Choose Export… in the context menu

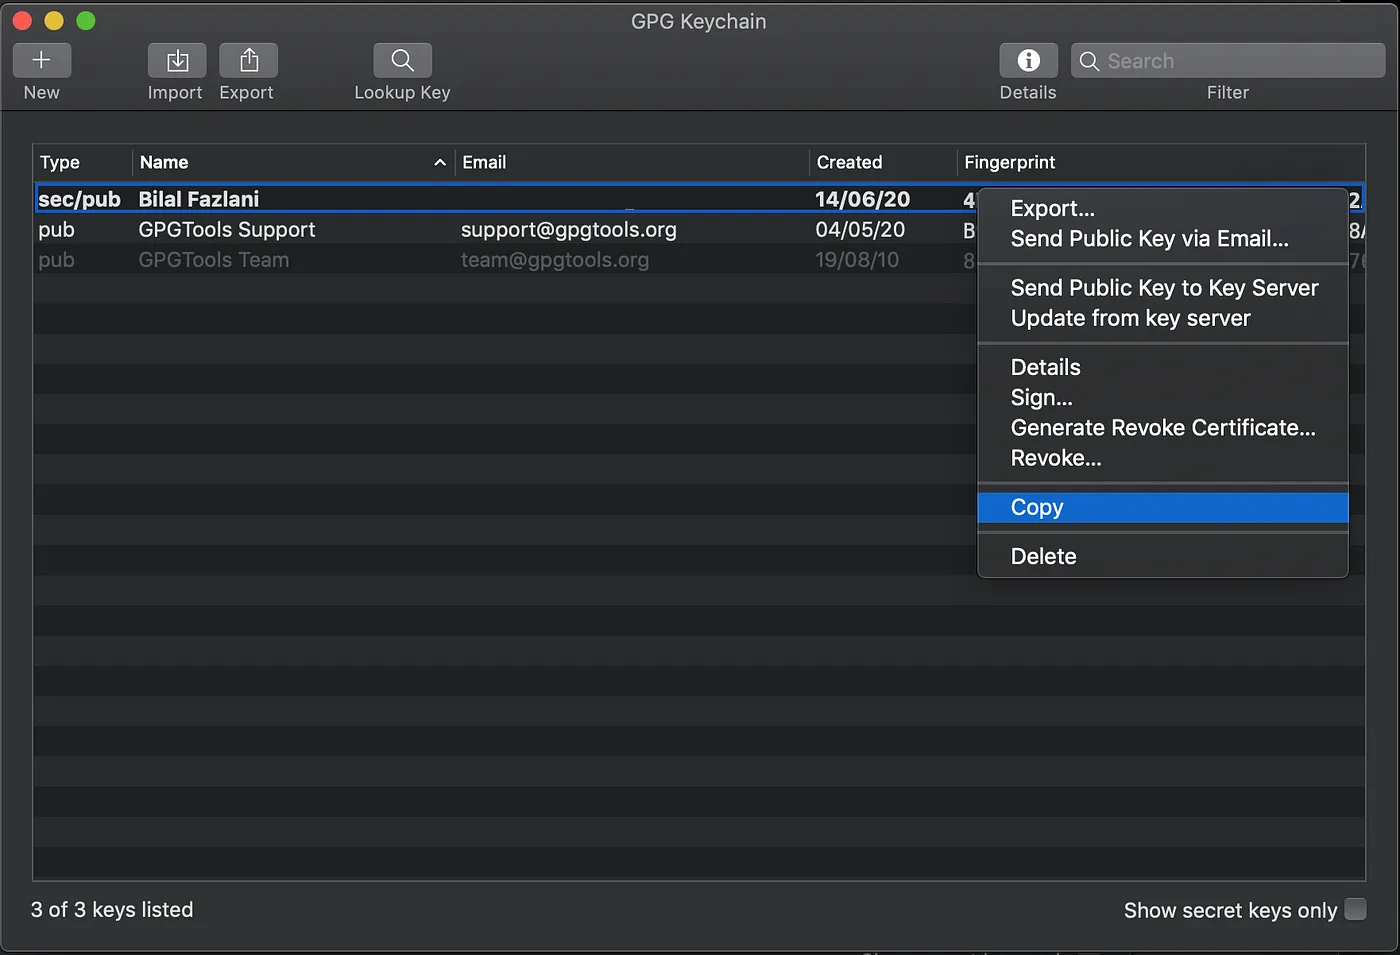pos(1052,208)
